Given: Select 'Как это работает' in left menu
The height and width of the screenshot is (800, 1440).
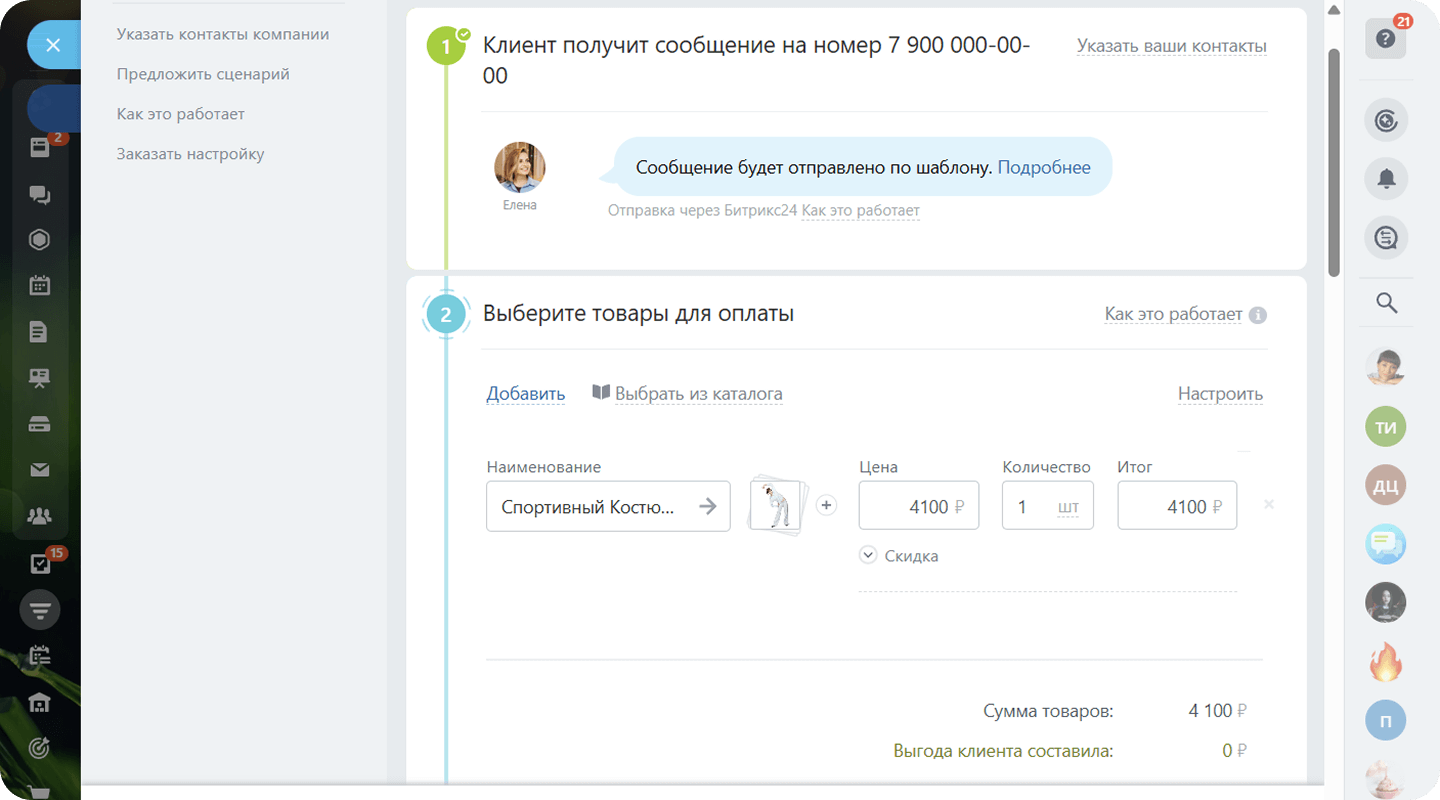Looking at the screenshot, I should point(180,114).
